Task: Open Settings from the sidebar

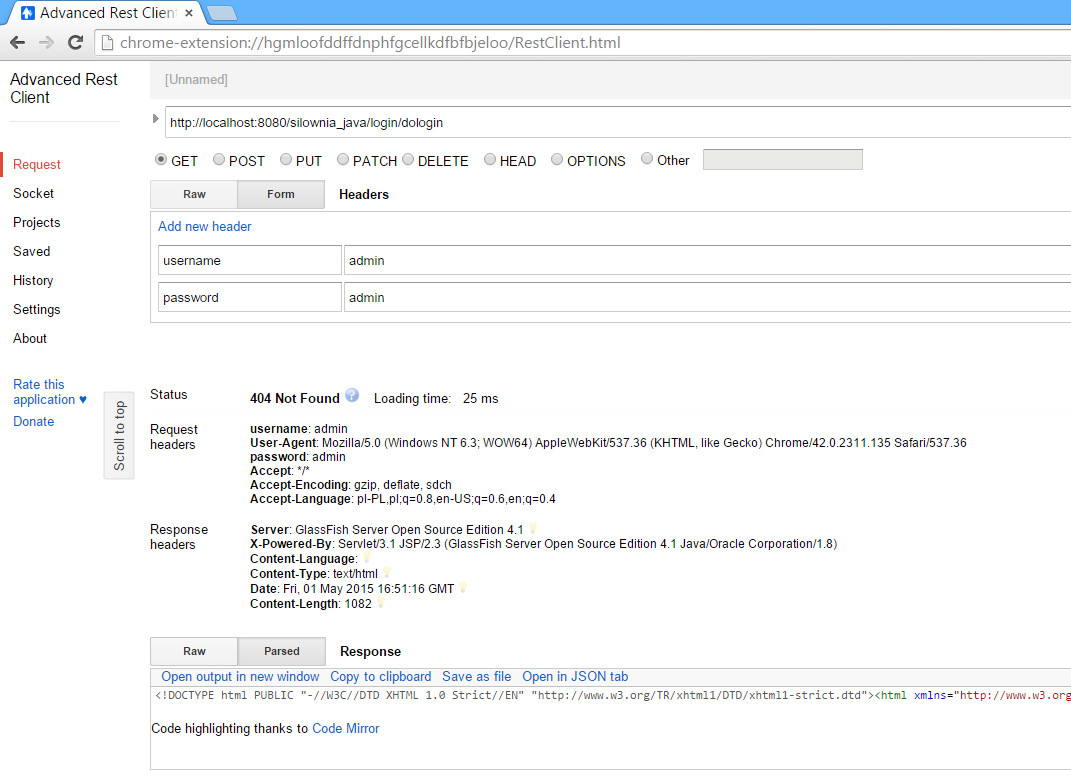Action: point(36,309)
